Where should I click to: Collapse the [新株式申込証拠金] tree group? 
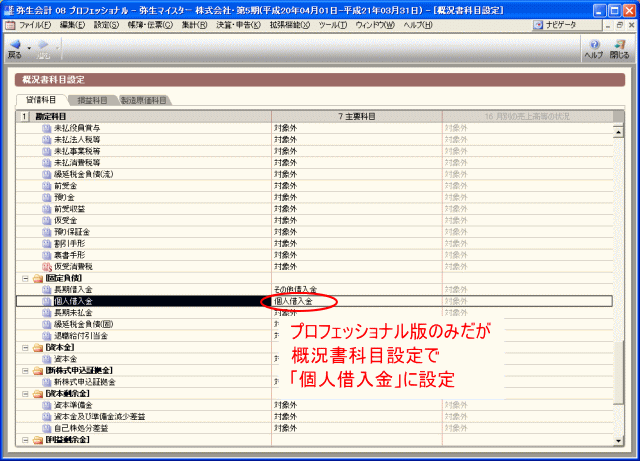[25, 371]
